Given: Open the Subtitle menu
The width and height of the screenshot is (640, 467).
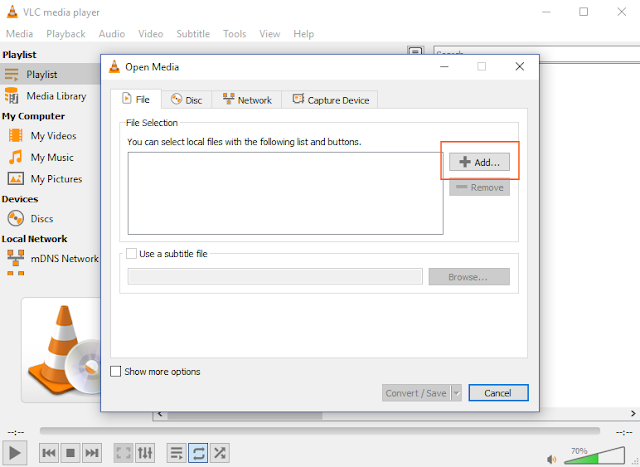Looking at the screenshot, I should [x=193, y=34].
